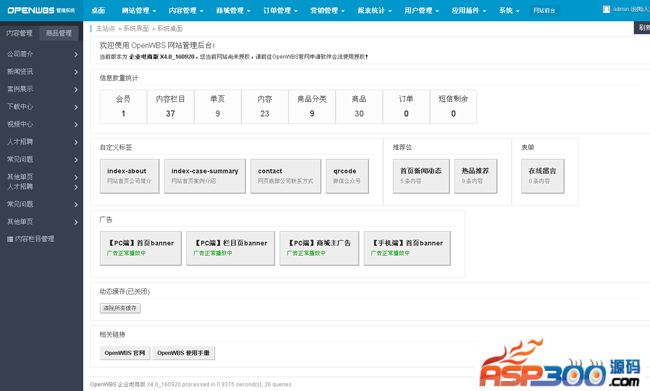Screen dimensions: 650x391
Task: Click the admin user avatar icon
Action: point(606,9)
